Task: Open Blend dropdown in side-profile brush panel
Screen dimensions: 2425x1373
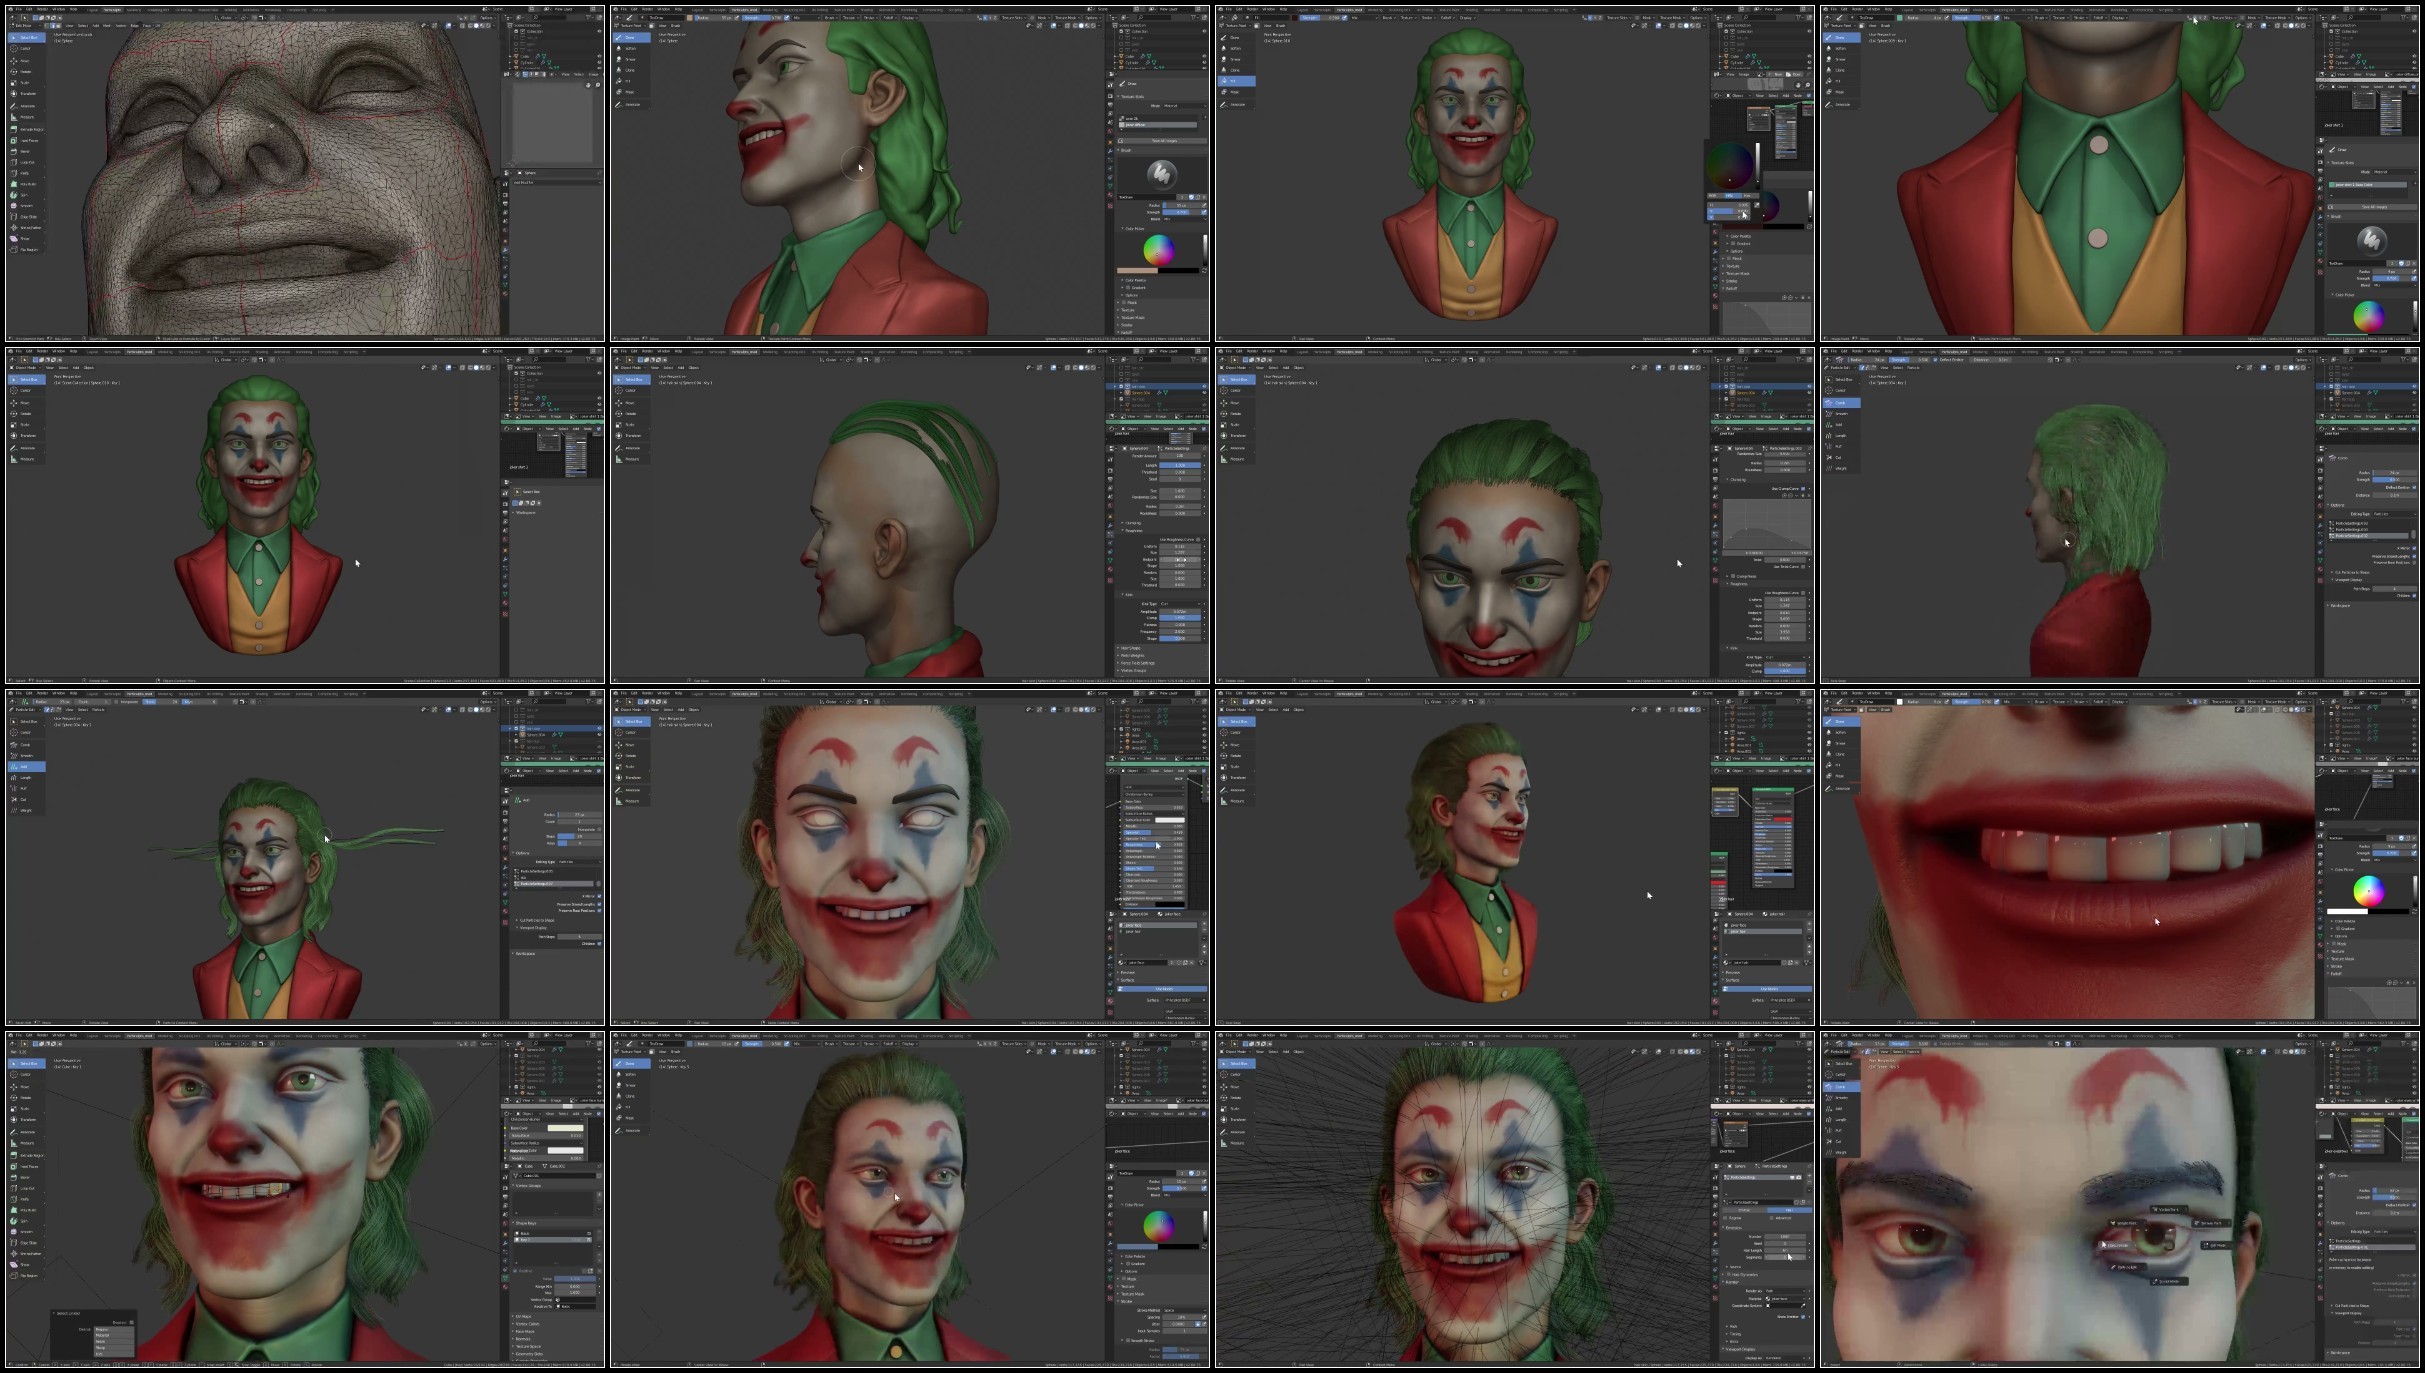Action: coord(1184,219)
